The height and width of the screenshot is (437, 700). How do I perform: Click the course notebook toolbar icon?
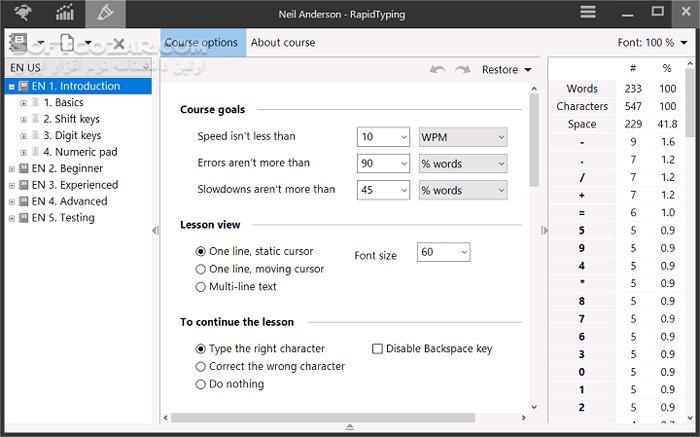pyautogui.click(x=20, y=43)
